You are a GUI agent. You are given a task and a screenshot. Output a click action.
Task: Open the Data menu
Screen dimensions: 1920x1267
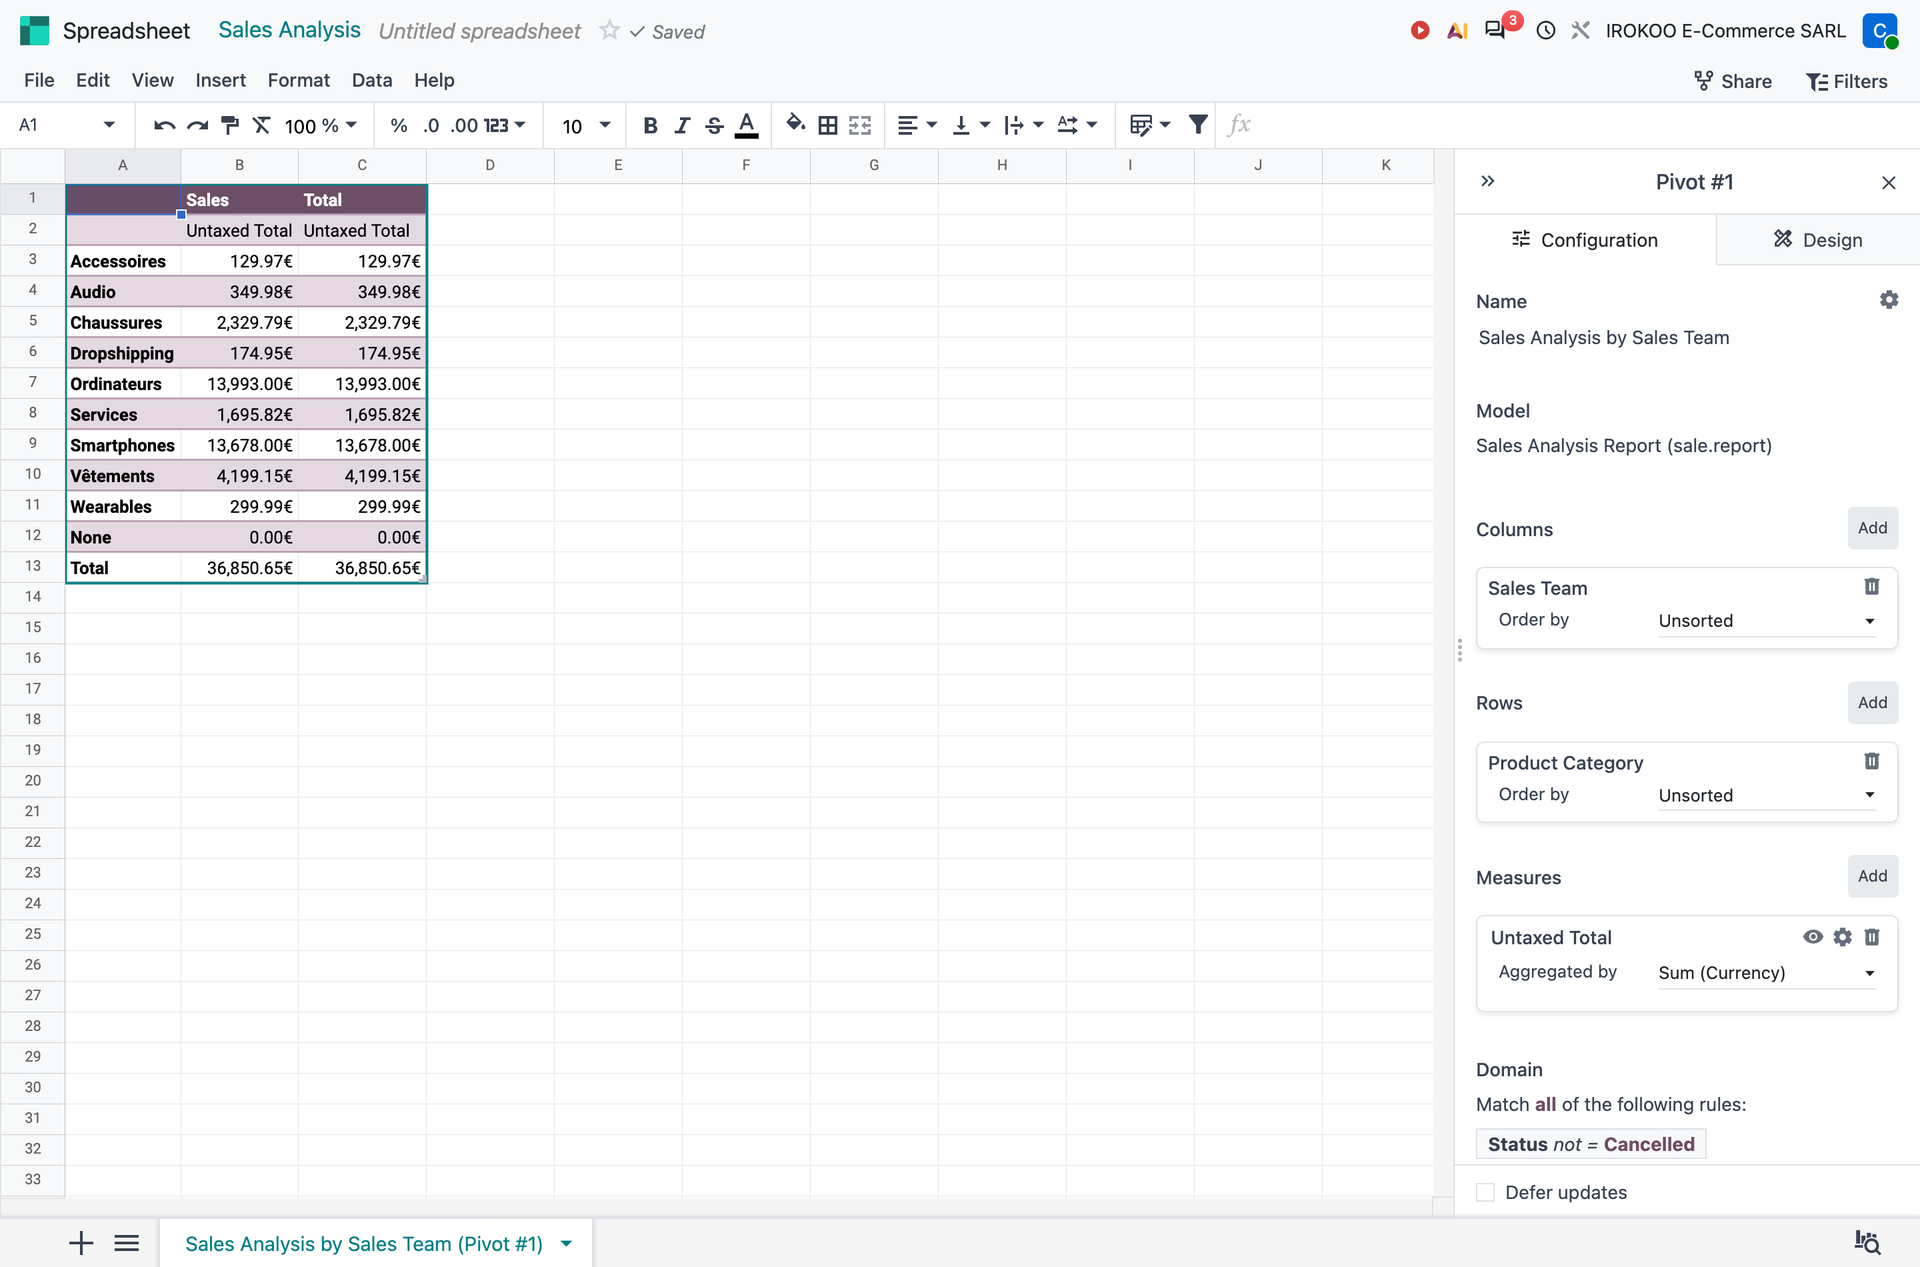372,80
